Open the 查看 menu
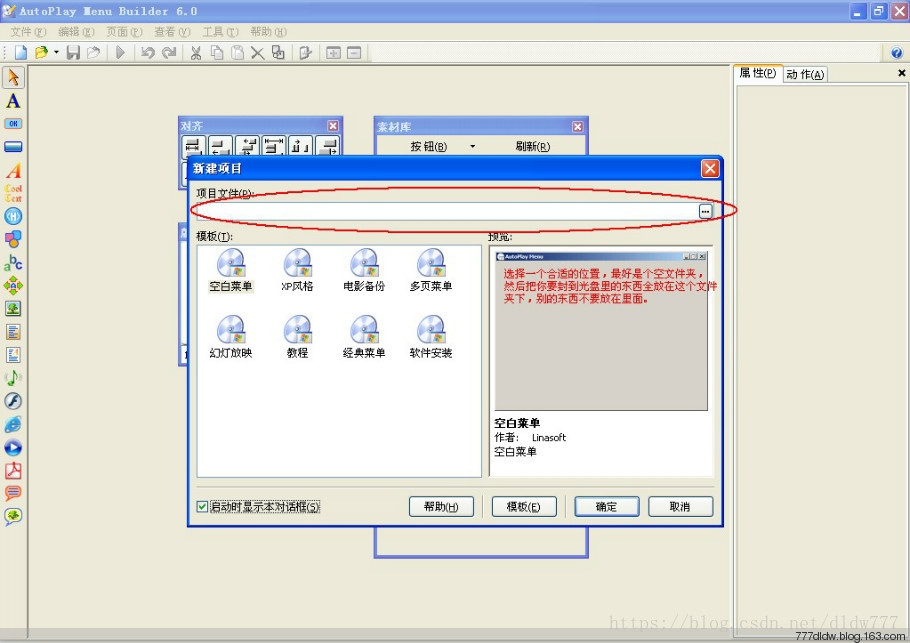 (172, 31)
